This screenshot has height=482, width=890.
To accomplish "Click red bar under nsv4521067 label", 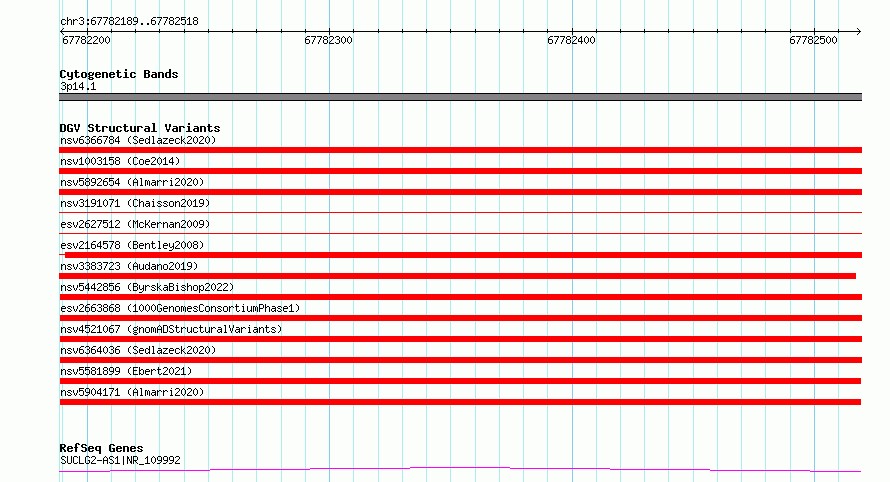I will pyautogui.click(x=460, y=339).
